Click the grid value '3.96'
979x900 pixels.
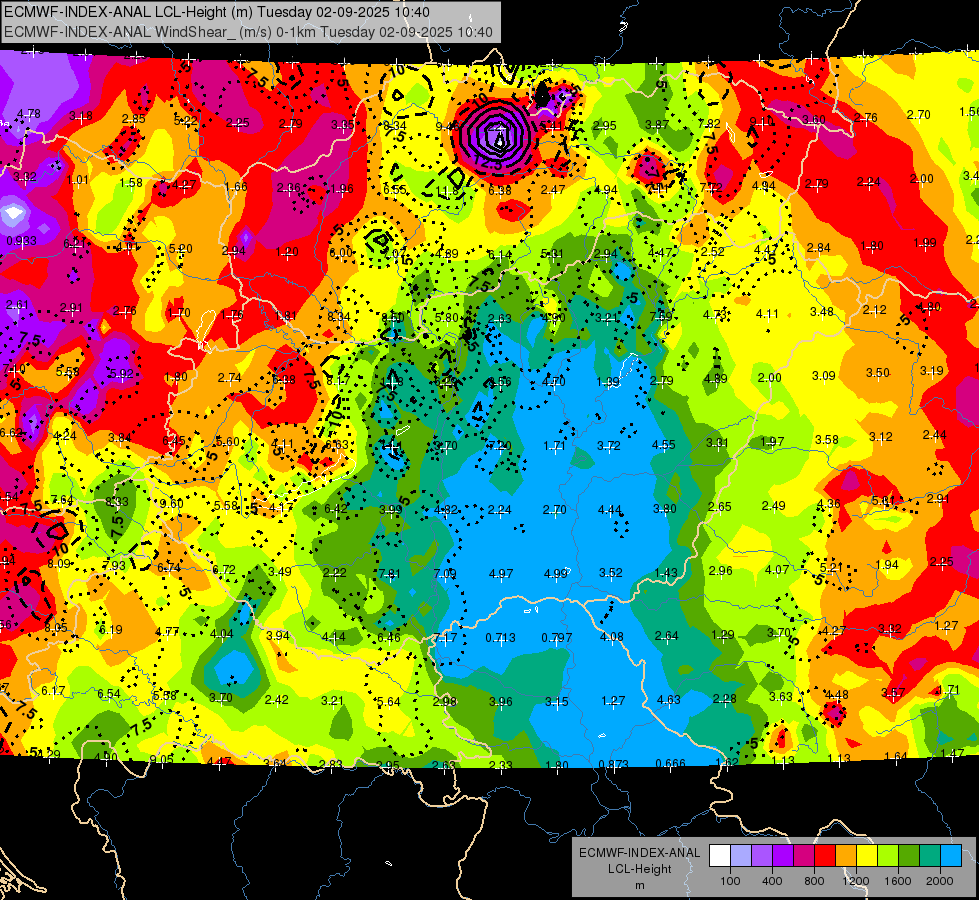[x=500, y=702]
